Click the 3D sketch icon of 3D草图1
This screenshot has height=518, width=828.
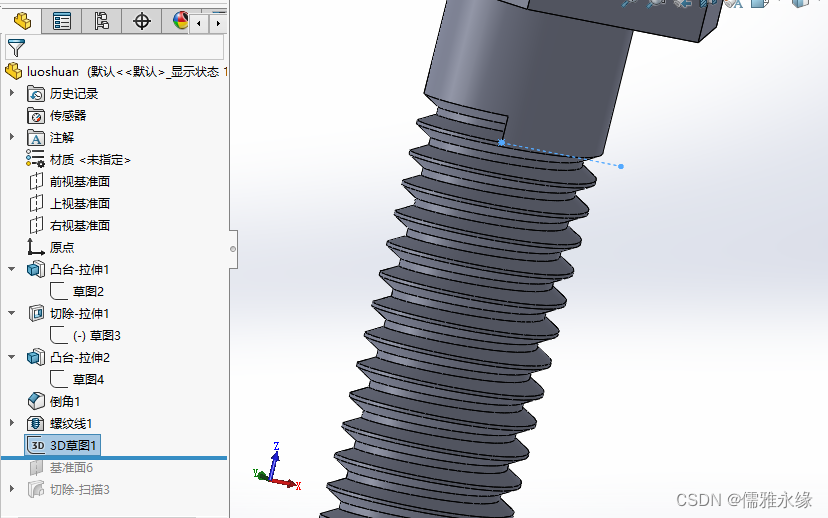tap(37, 446)
